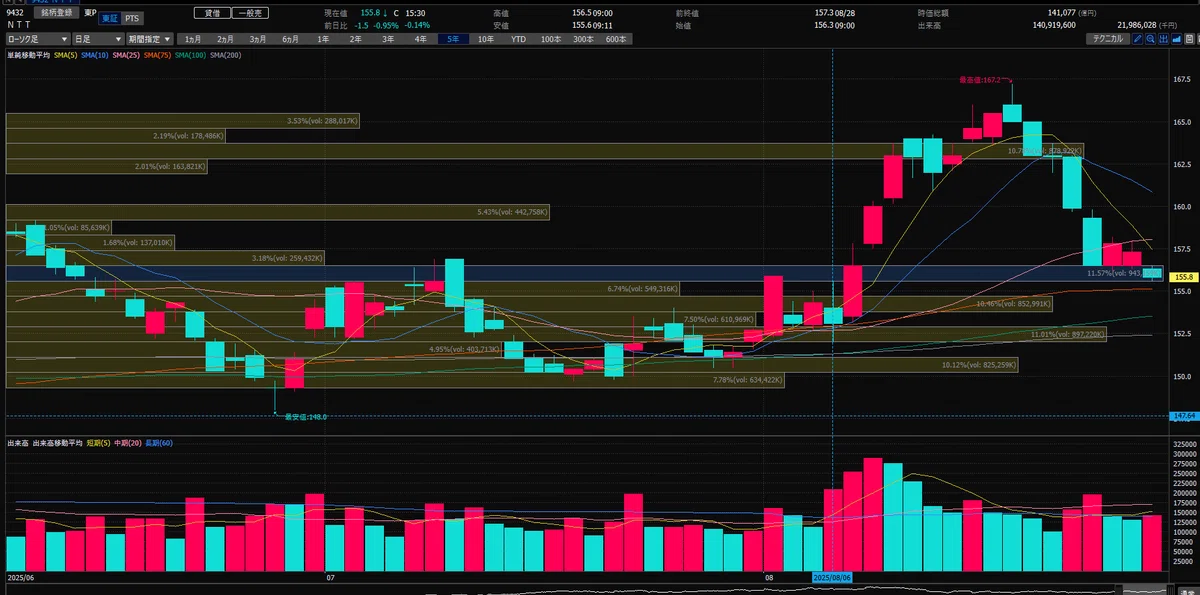Click the 2025/08/06 date cursor label

click(x=832, y=577)
